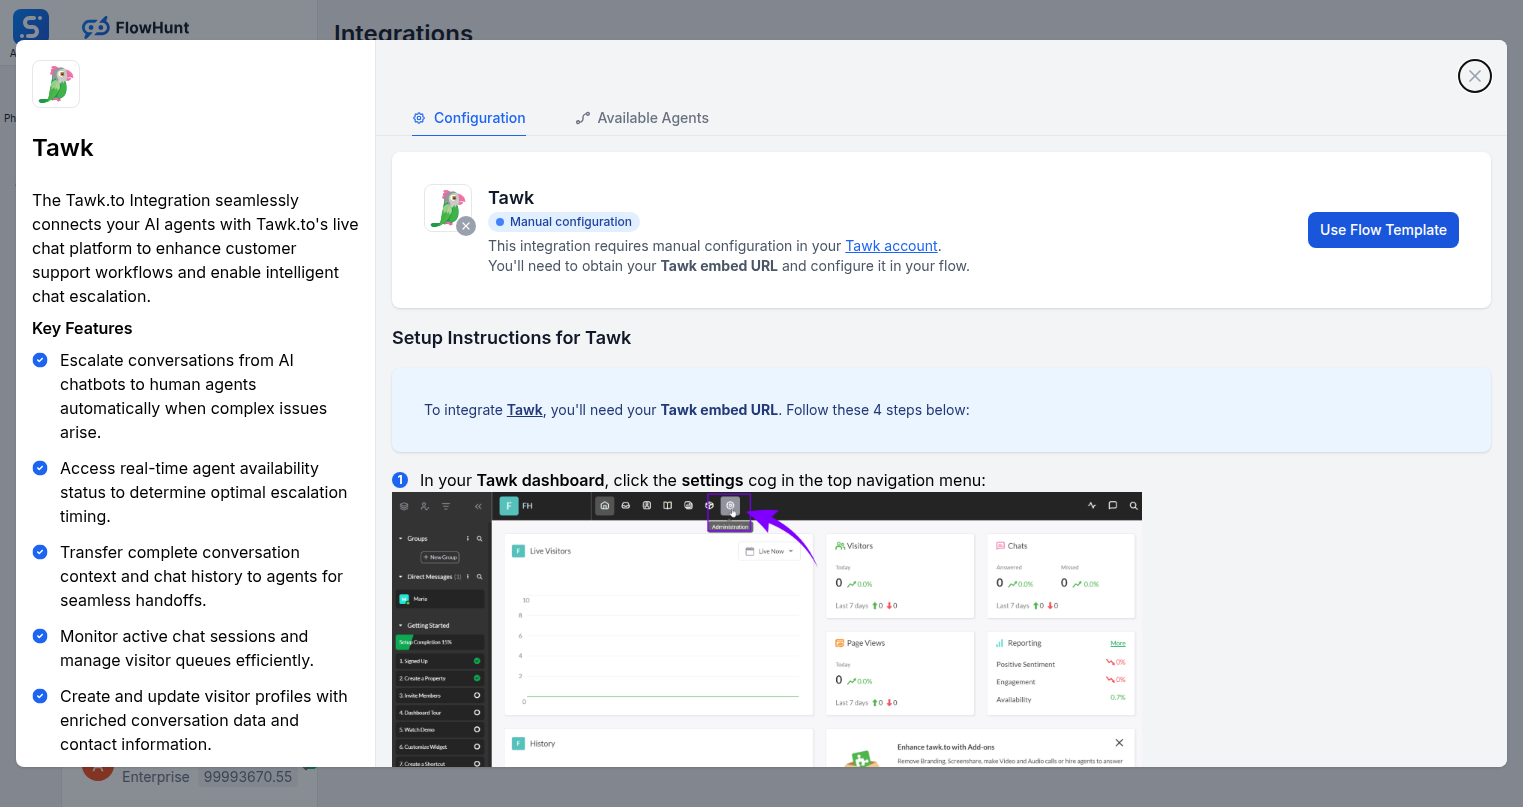Click the Tawk parrot icon in the description panel
The width and height of the screenshot is (1523, 807).
pyautogui.click(x=55, y=84)
